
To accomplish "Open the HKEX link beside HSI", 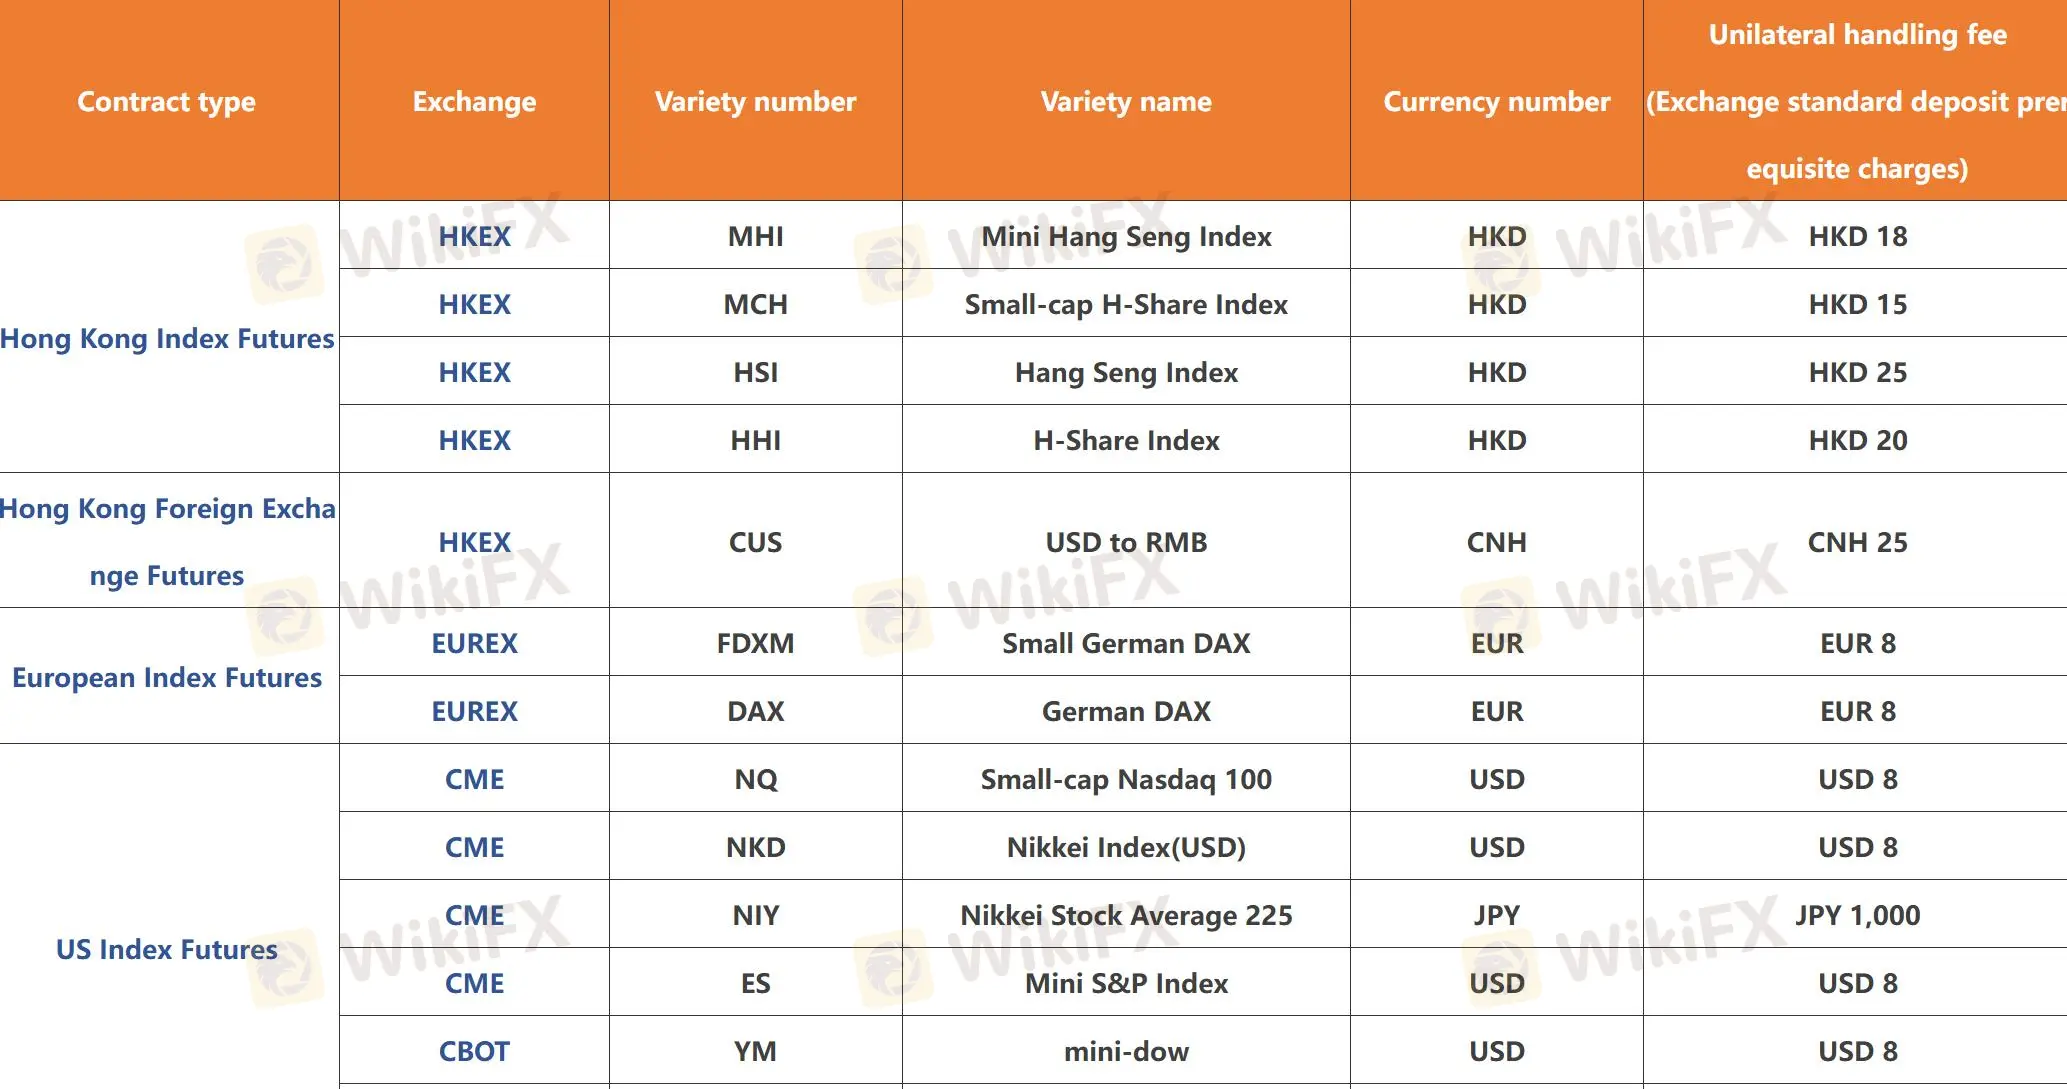I will point(474,373).
